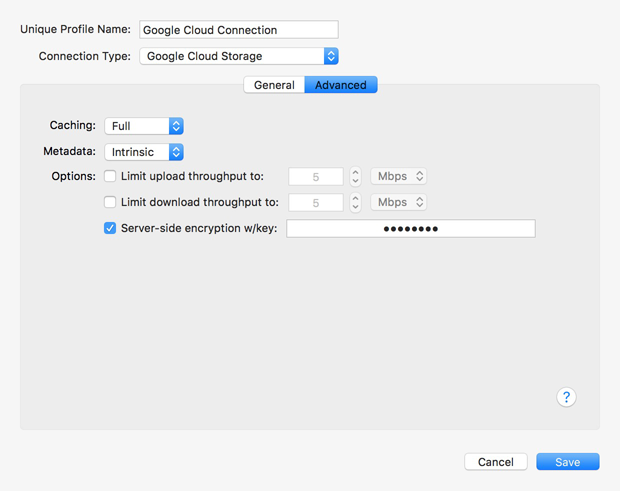This screenshot has width=620, height=491.
Task: Open the Metadata dropdown set to Intrinsic
Action: click(x=144, y=152)
